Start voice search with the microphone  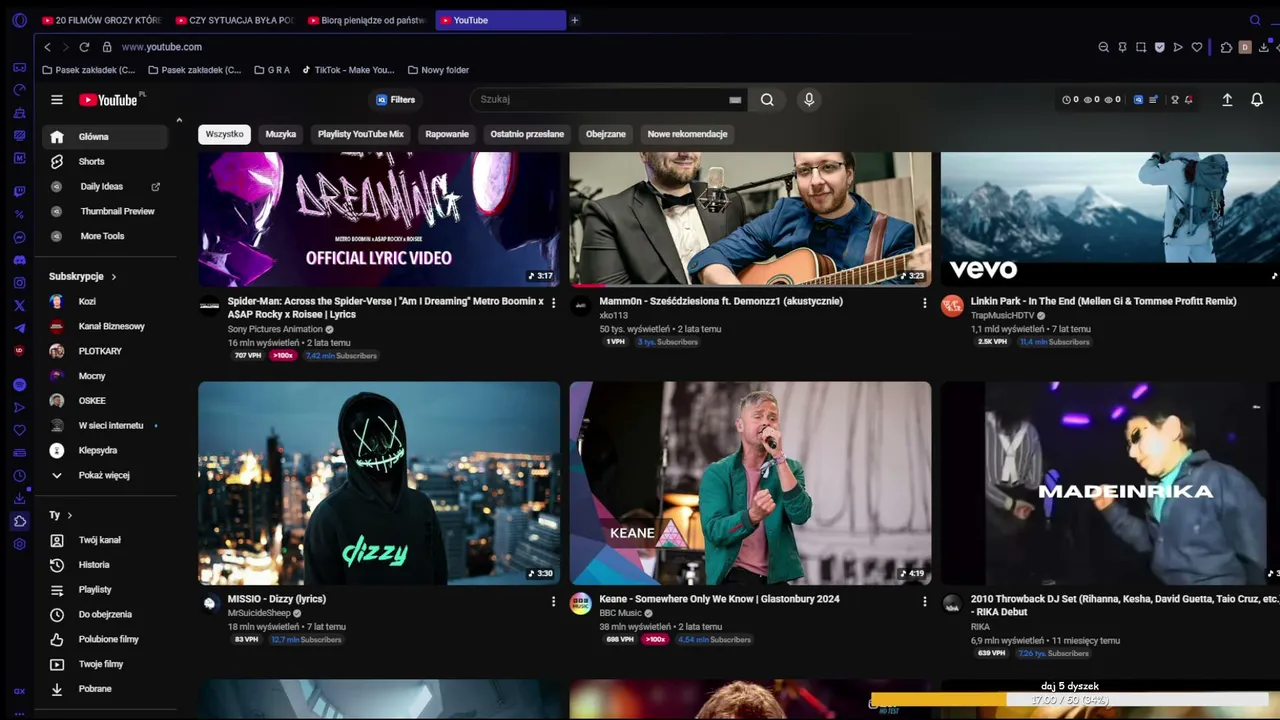[x=809, y=99]
